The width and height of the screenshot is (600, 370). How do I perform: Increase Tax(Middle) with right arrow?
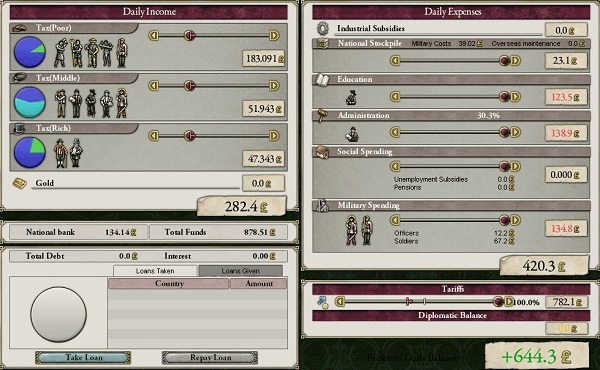click(x=274, y=85)
